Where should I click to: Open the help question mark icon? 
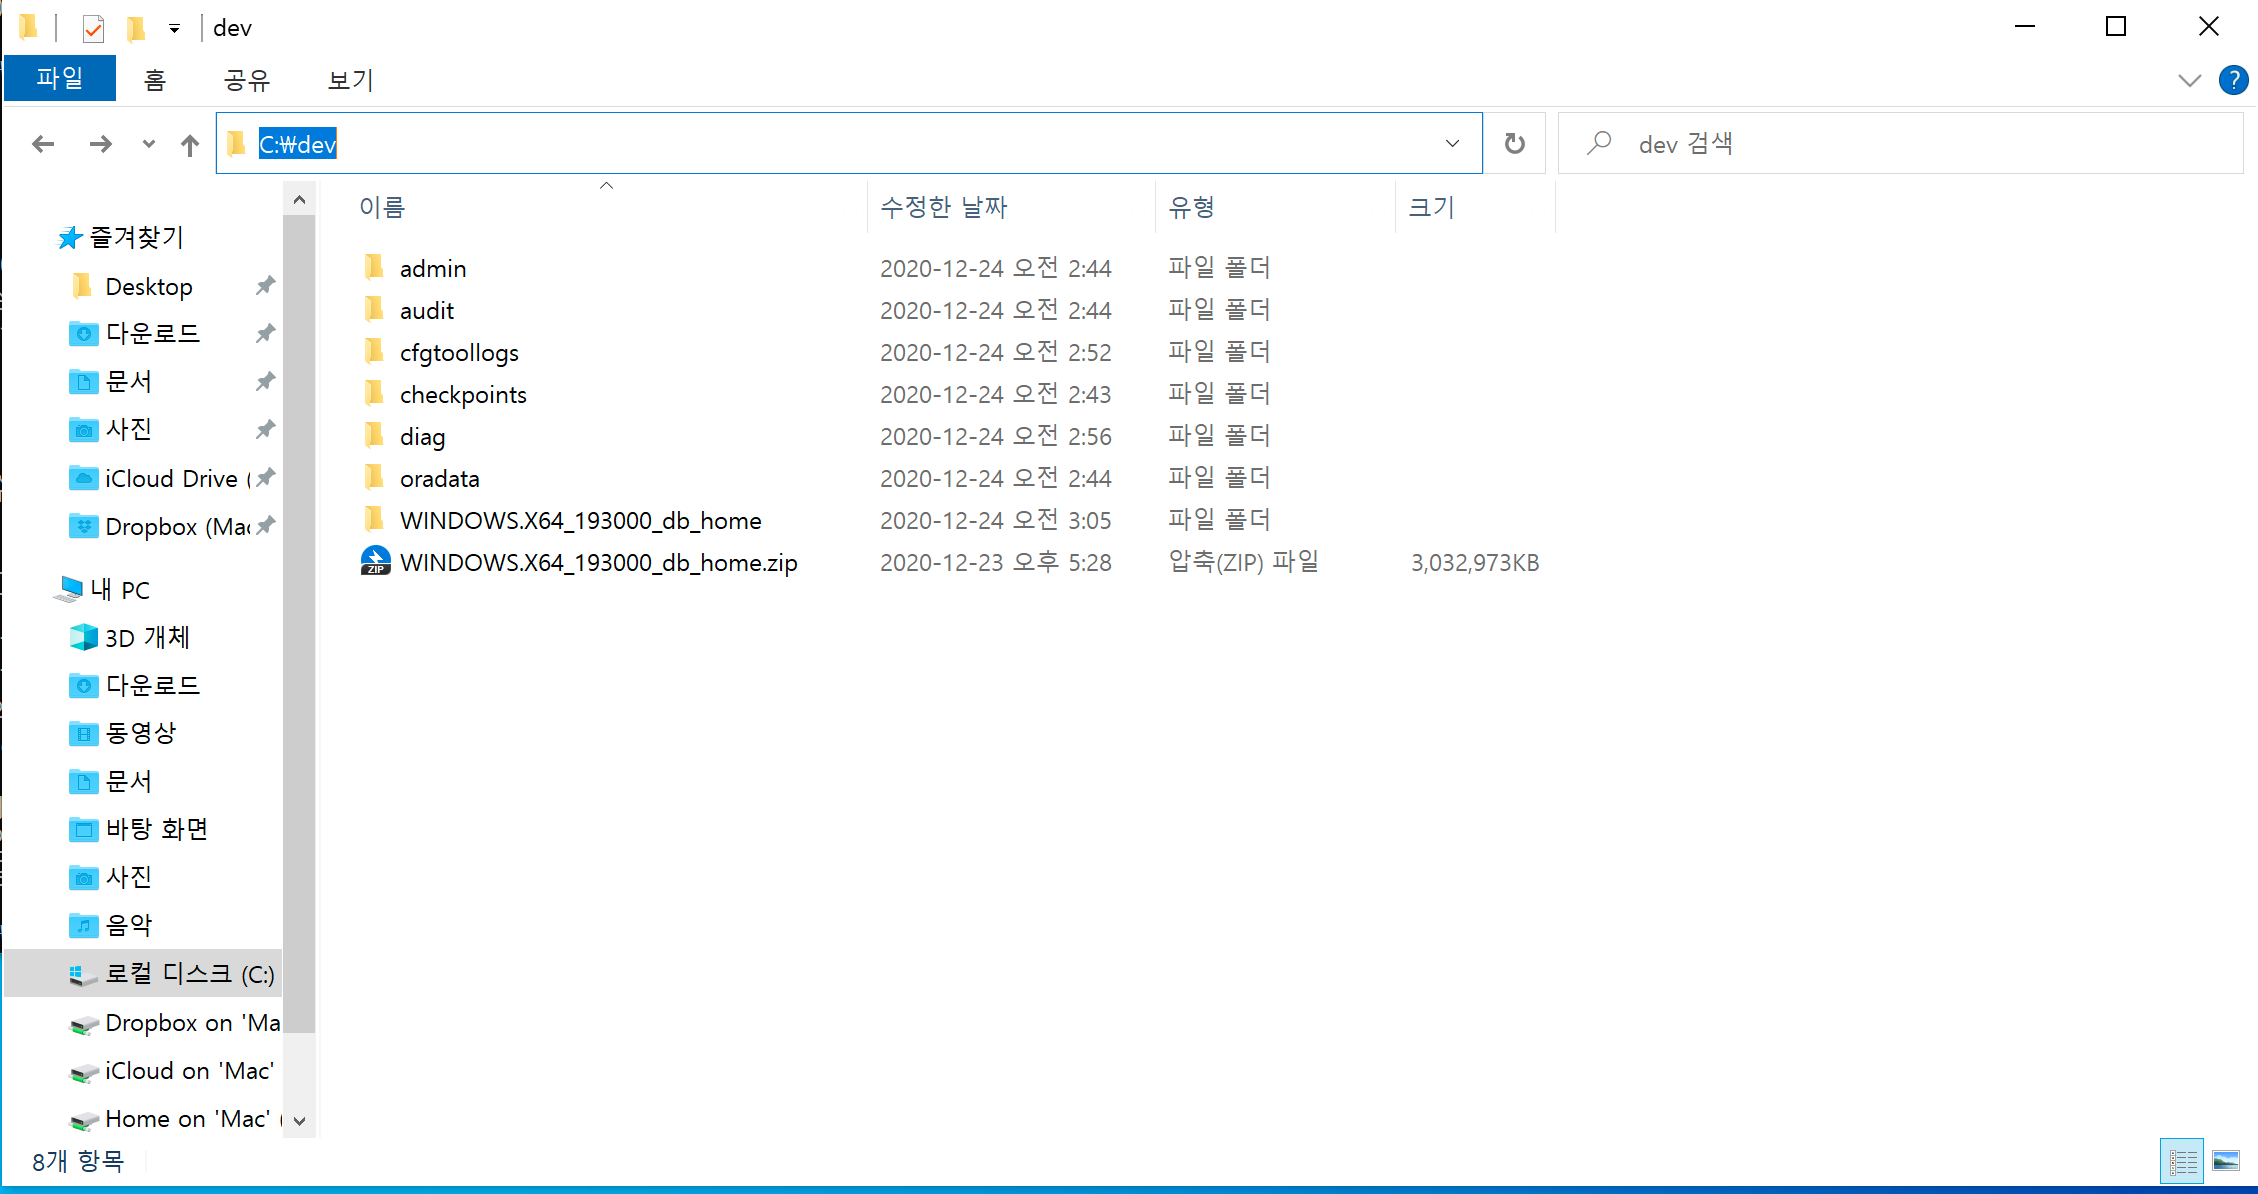pos(2232,80)
